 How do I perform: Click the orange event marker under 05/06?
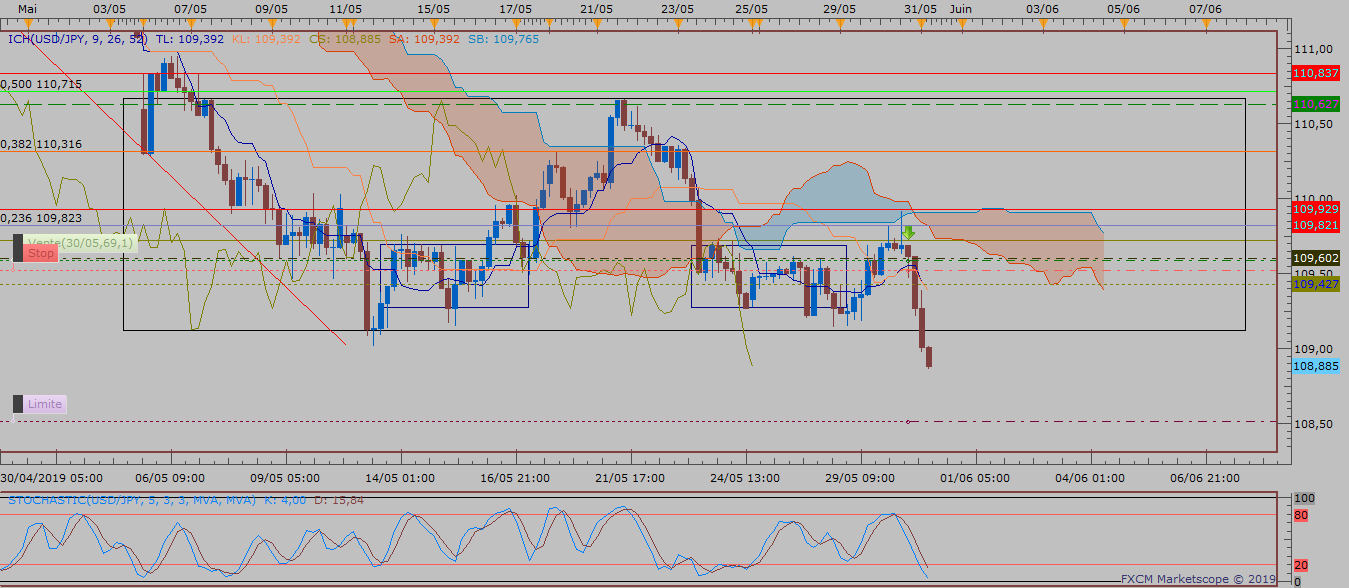tap(1124, 22)
